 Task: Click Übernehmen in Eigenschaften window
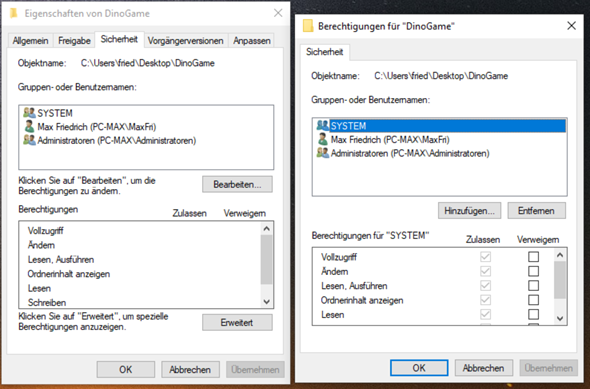click(x=255, y=369)
